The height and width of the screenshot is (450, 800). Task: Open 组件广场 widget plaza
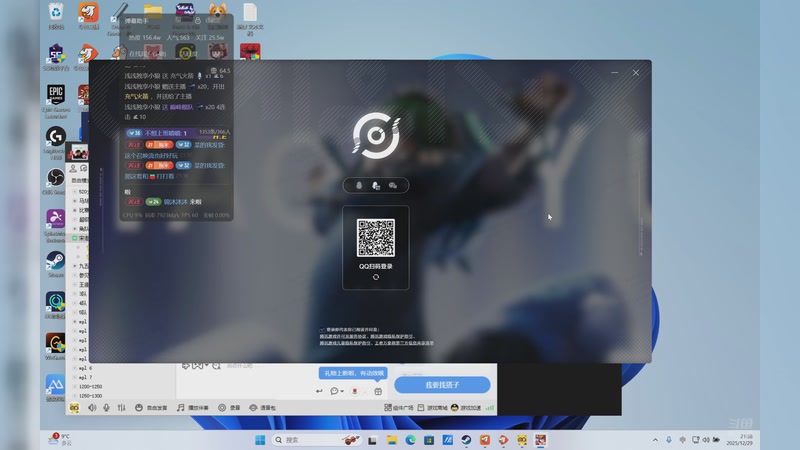tap(398, 408)
